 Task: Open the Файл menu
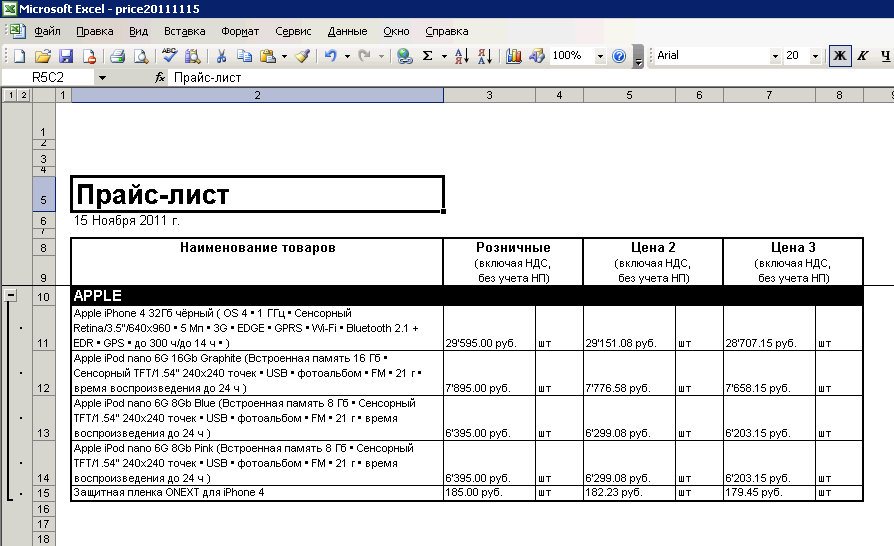point(47,31)
